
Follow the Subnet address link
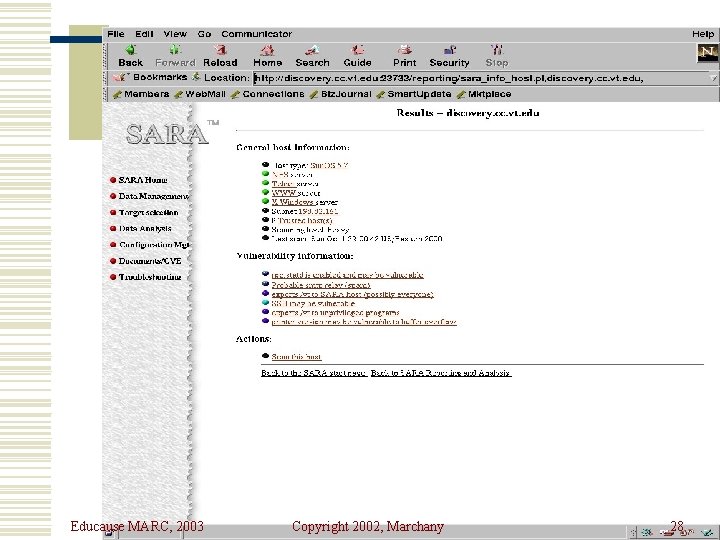point(318,211)
